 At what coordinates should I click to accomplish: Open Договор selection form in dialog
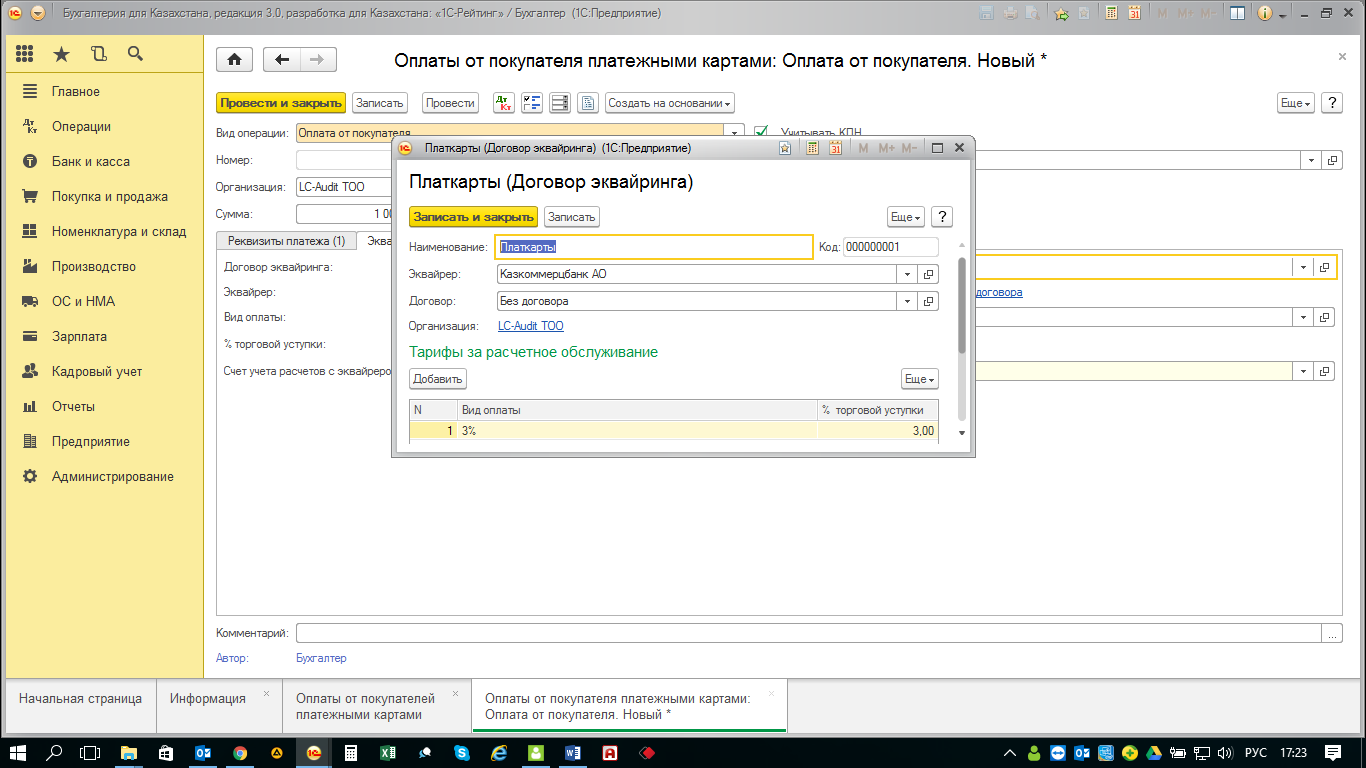click(929, 301)
